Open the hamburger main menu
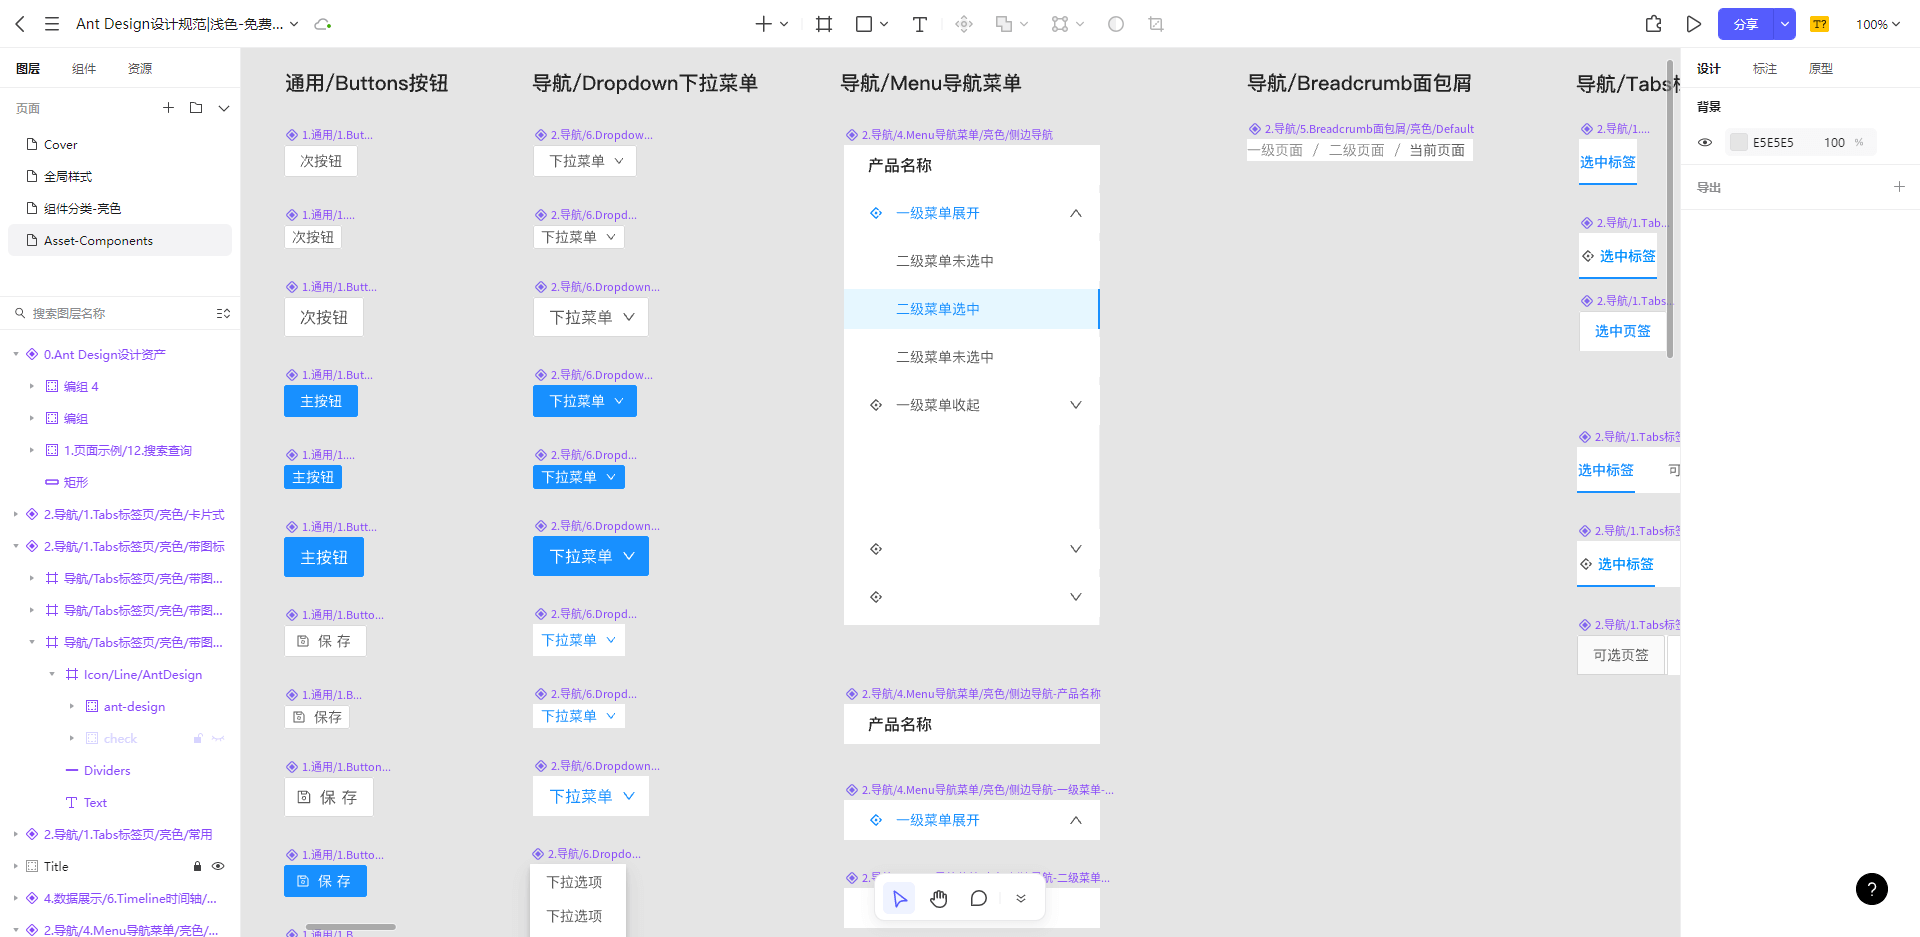The width and height of the screenshot is (1920, 937). tap(52, 24)
